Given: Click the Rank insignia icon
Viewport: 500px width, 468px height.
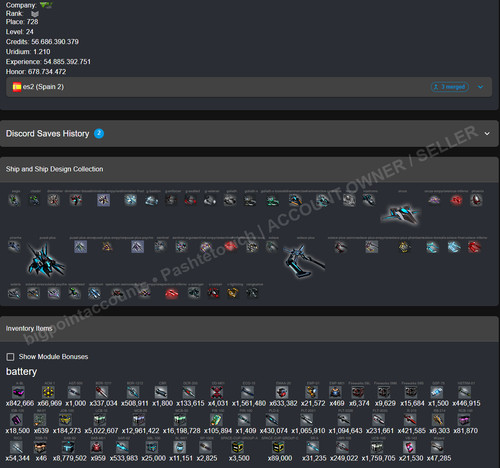Looking at the screenshot, I should pyautogui.click(x=35, y=14).
